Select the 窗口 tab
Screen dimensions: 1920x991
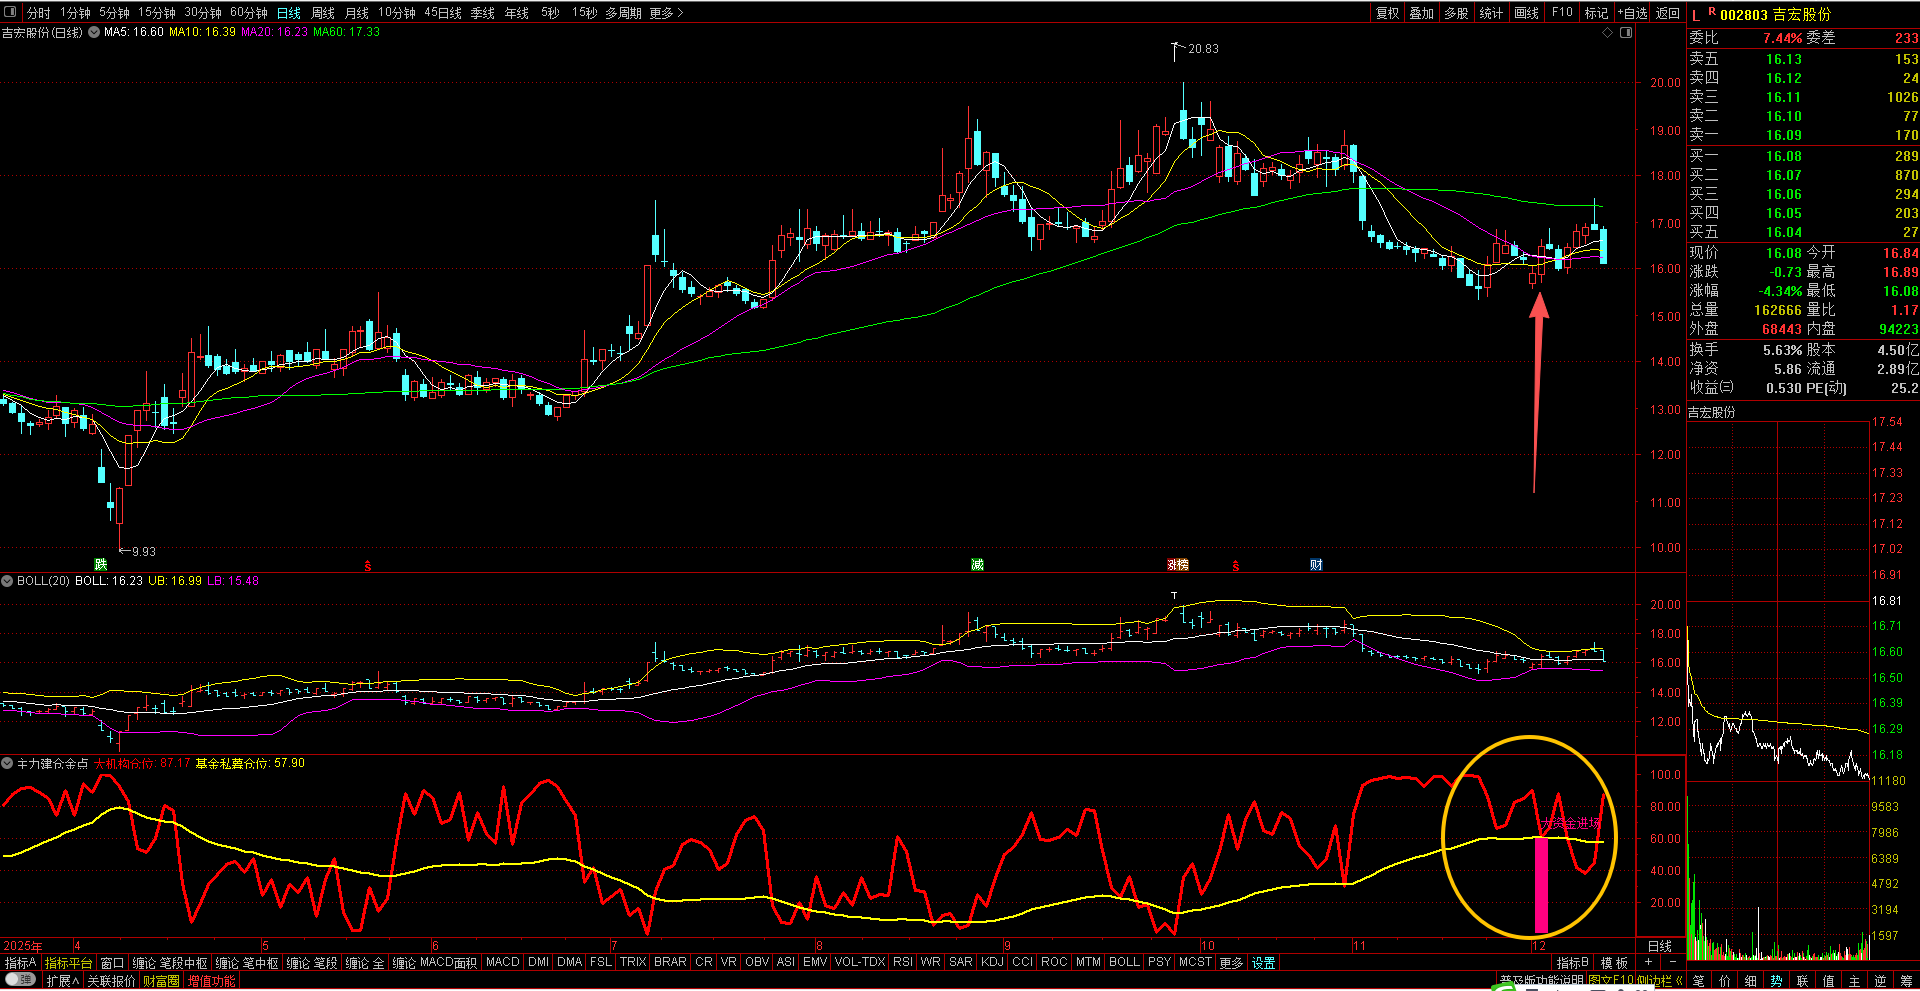[112, 963]
